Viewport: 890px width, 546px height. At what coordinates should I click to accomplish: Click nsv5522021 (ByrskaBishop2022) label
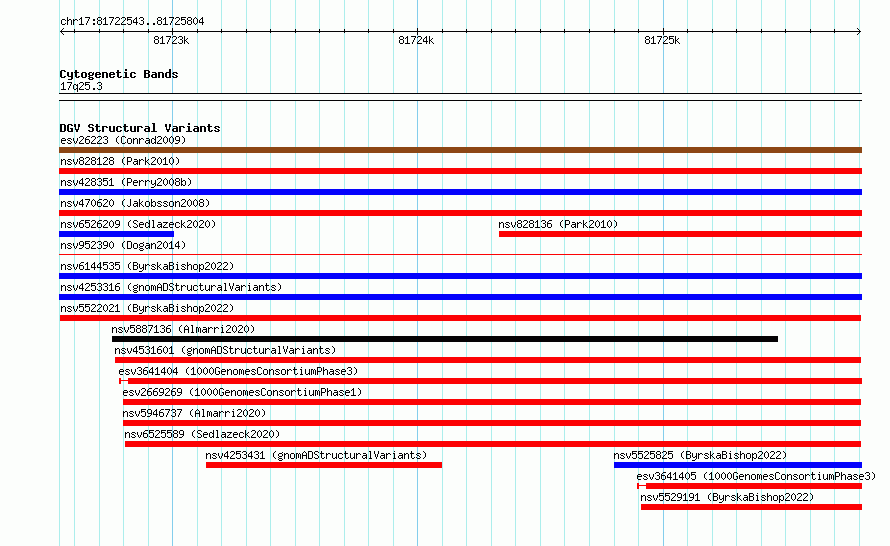point(147,308)
